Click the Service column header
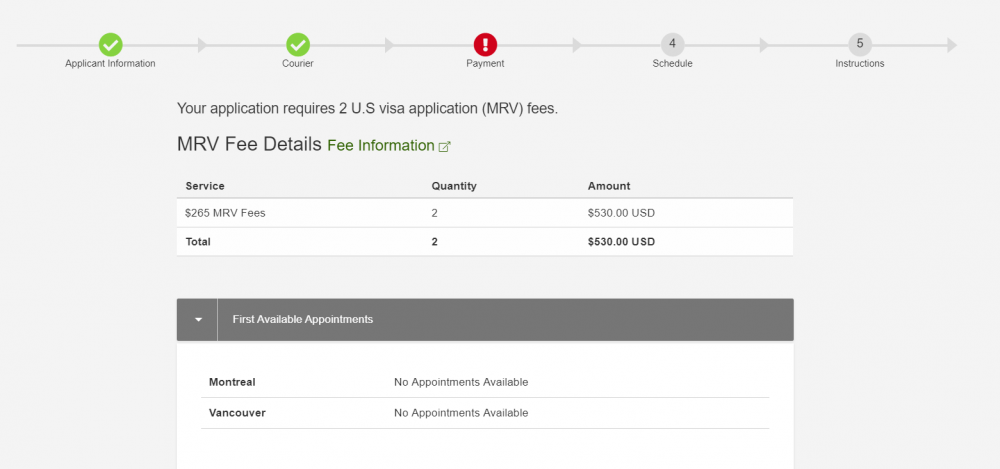 [205, 186]
